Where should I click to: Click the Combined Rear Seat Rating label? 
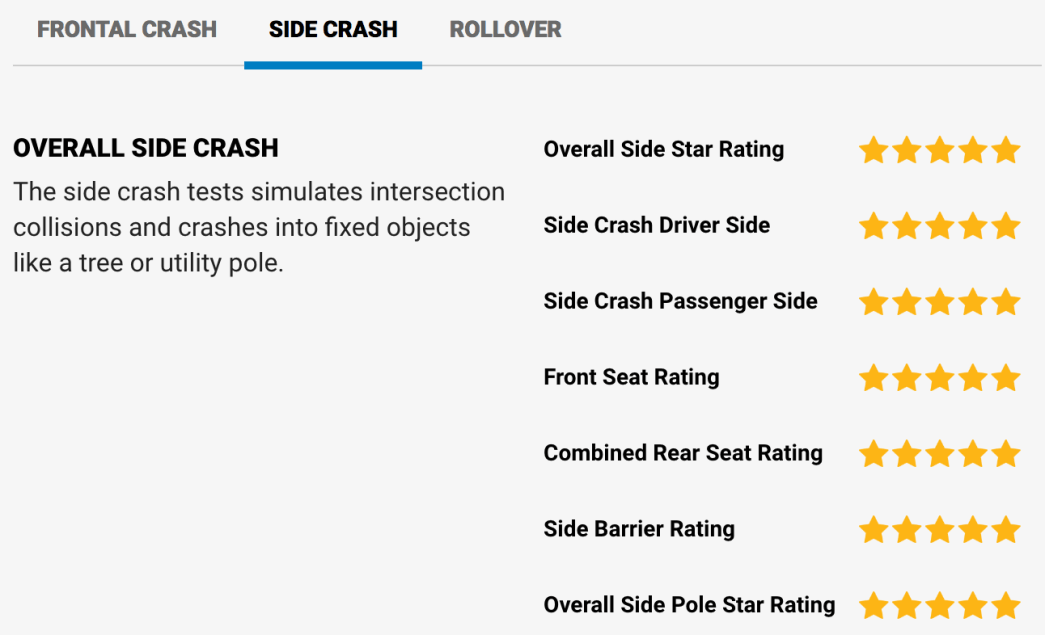(x=683, y=453)
